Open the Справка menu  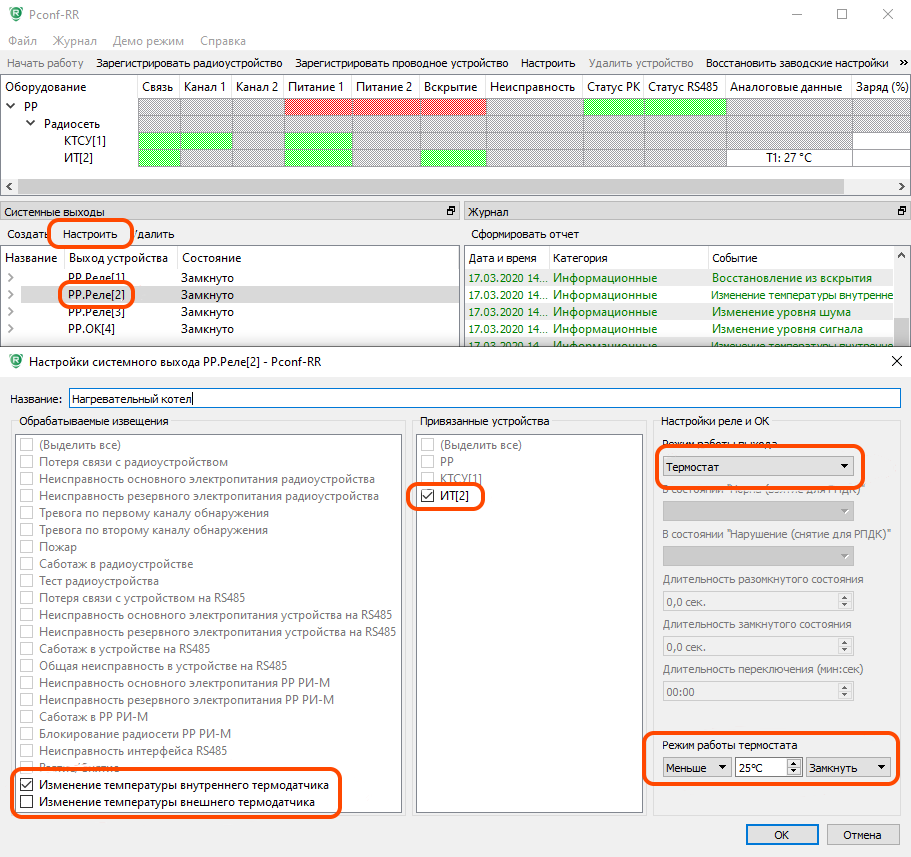click(222, 41)
